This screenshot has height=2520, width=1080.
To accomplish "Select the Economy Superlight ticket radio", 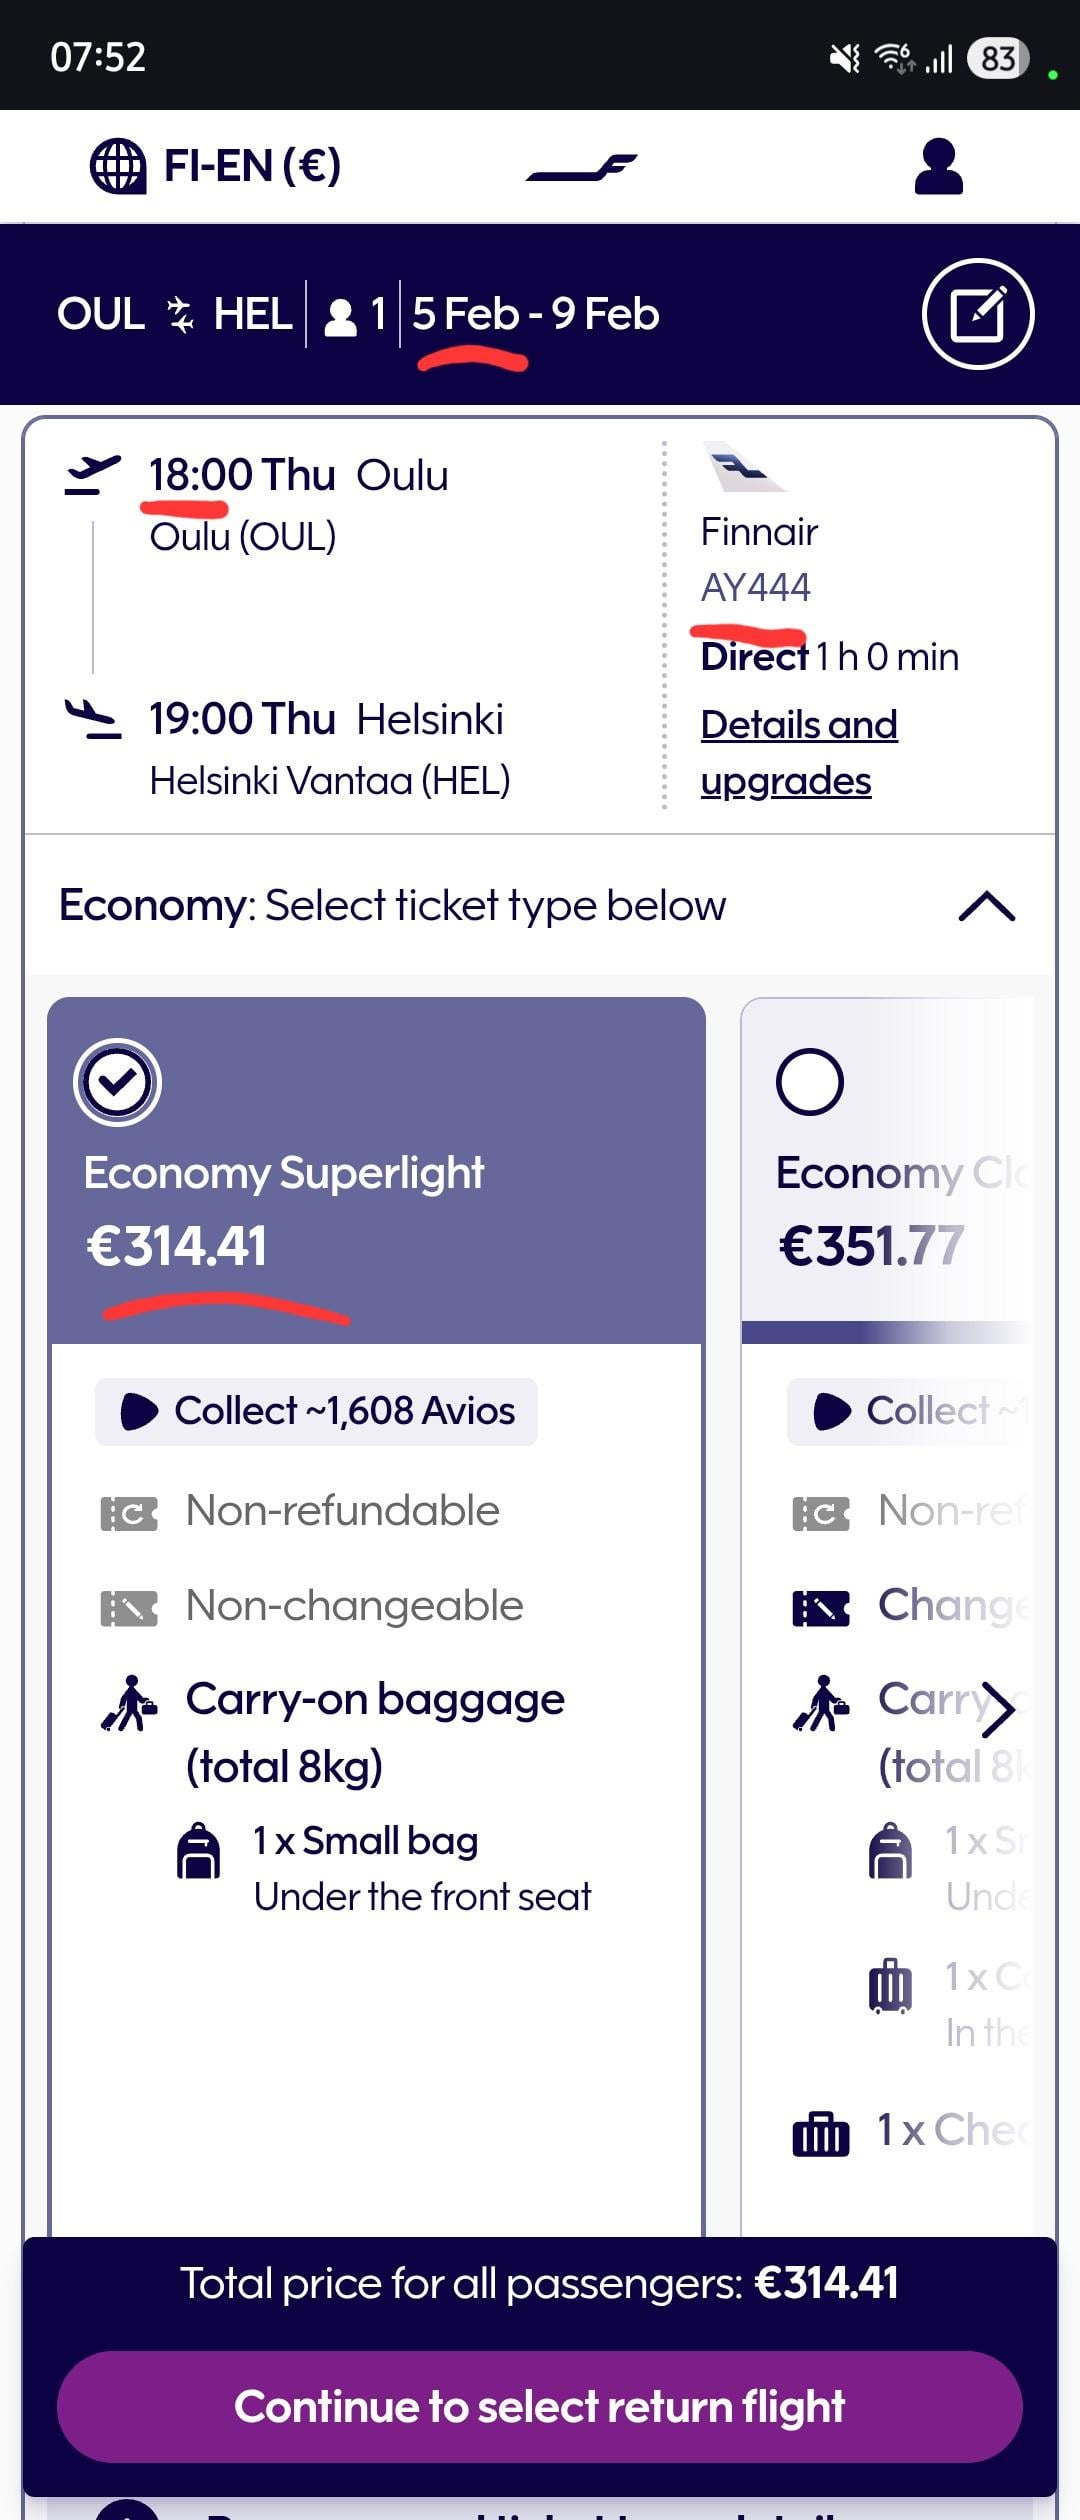I will pos(117,1082).
